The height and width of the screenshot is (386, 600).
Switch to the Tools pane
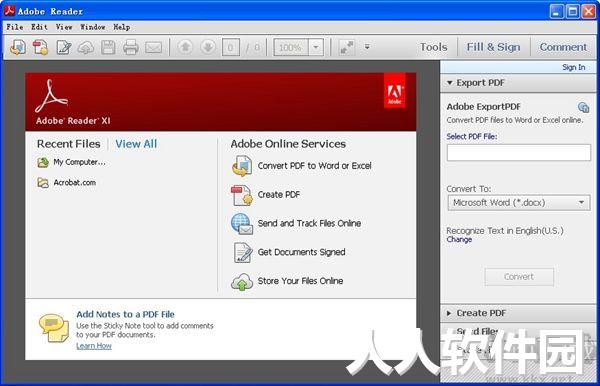[433, 47]
